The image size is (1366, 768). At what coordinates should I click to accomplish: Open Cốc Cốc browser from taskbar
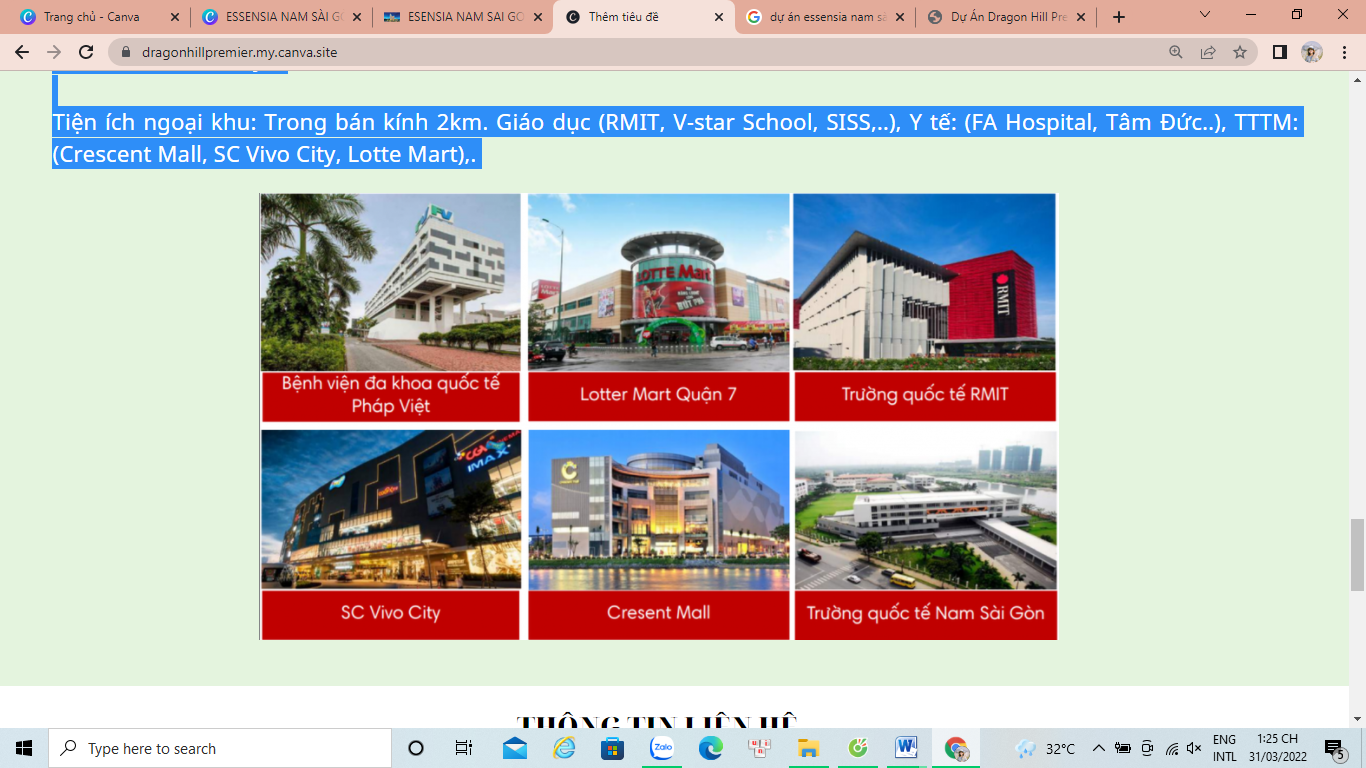[857, 748]
